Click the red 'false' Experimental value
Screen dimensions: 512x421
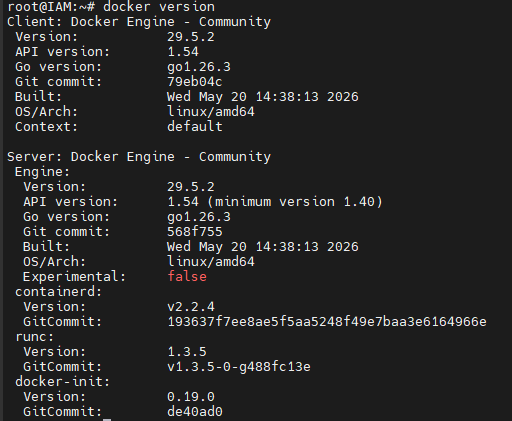[x=187, y=276]
